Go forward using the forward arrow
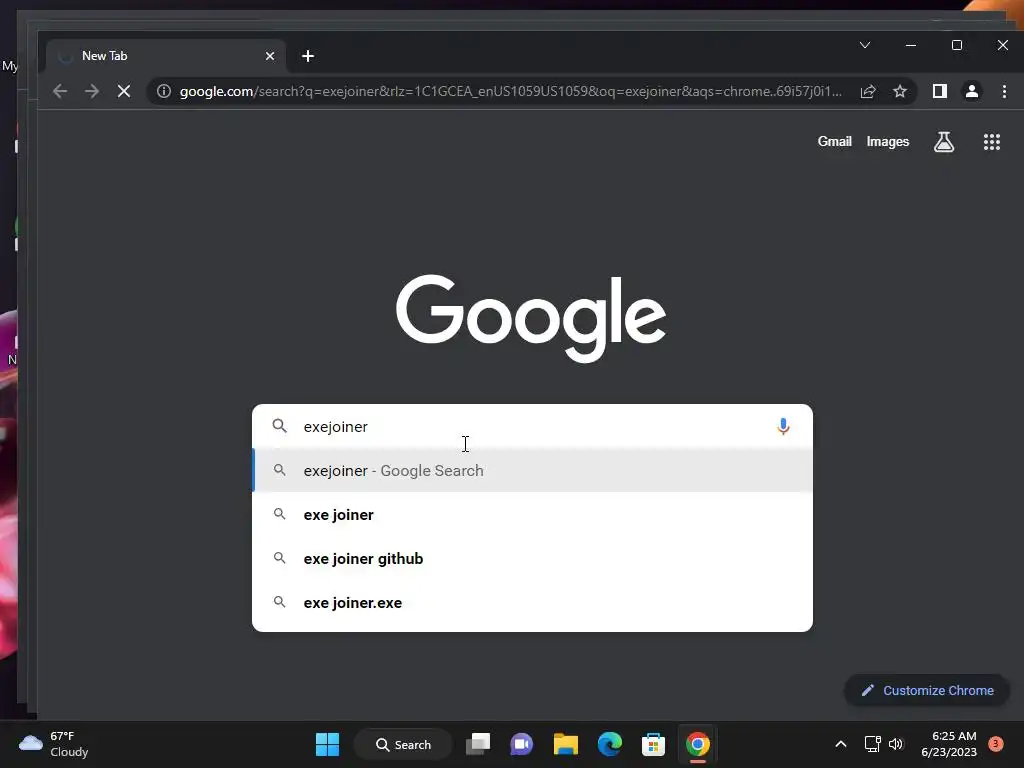Viewport: 1024px width, 768px height. (92, 91)
